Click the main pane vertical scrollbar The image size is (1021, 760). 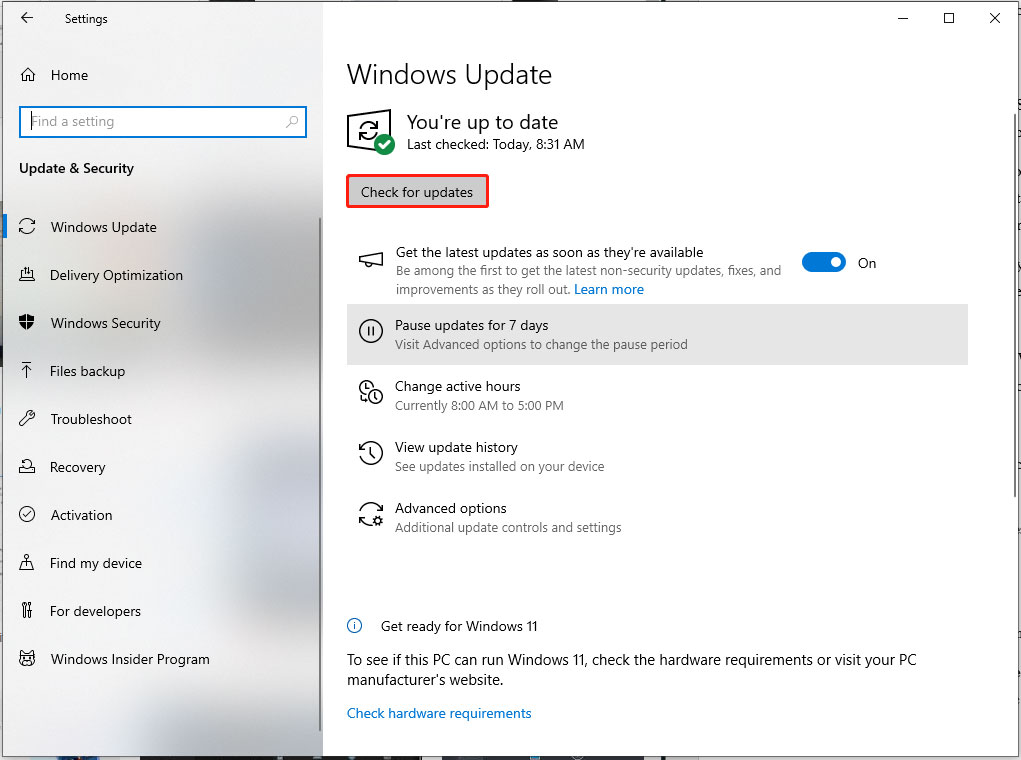pos(1015,305)
